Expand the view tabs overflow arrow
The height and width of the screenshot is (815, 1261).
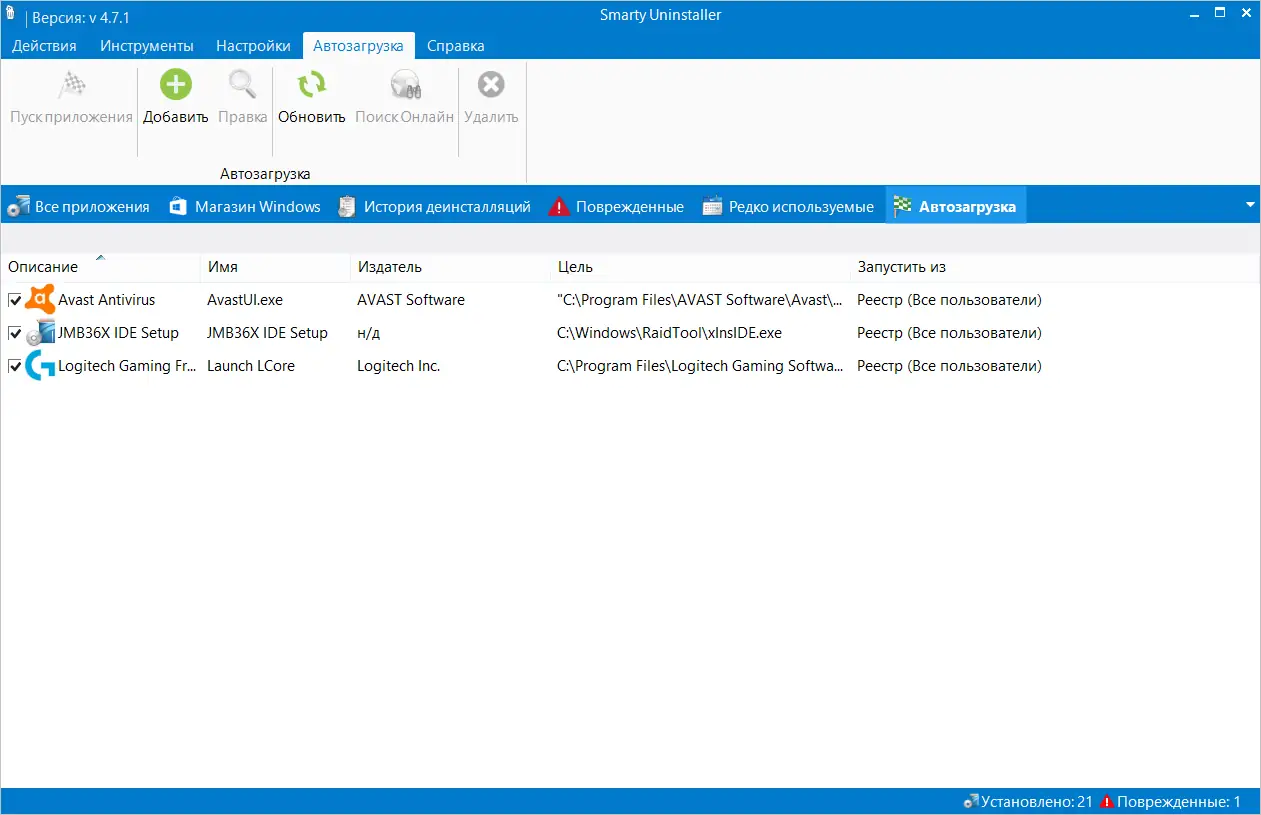[x=1250, y=205]
